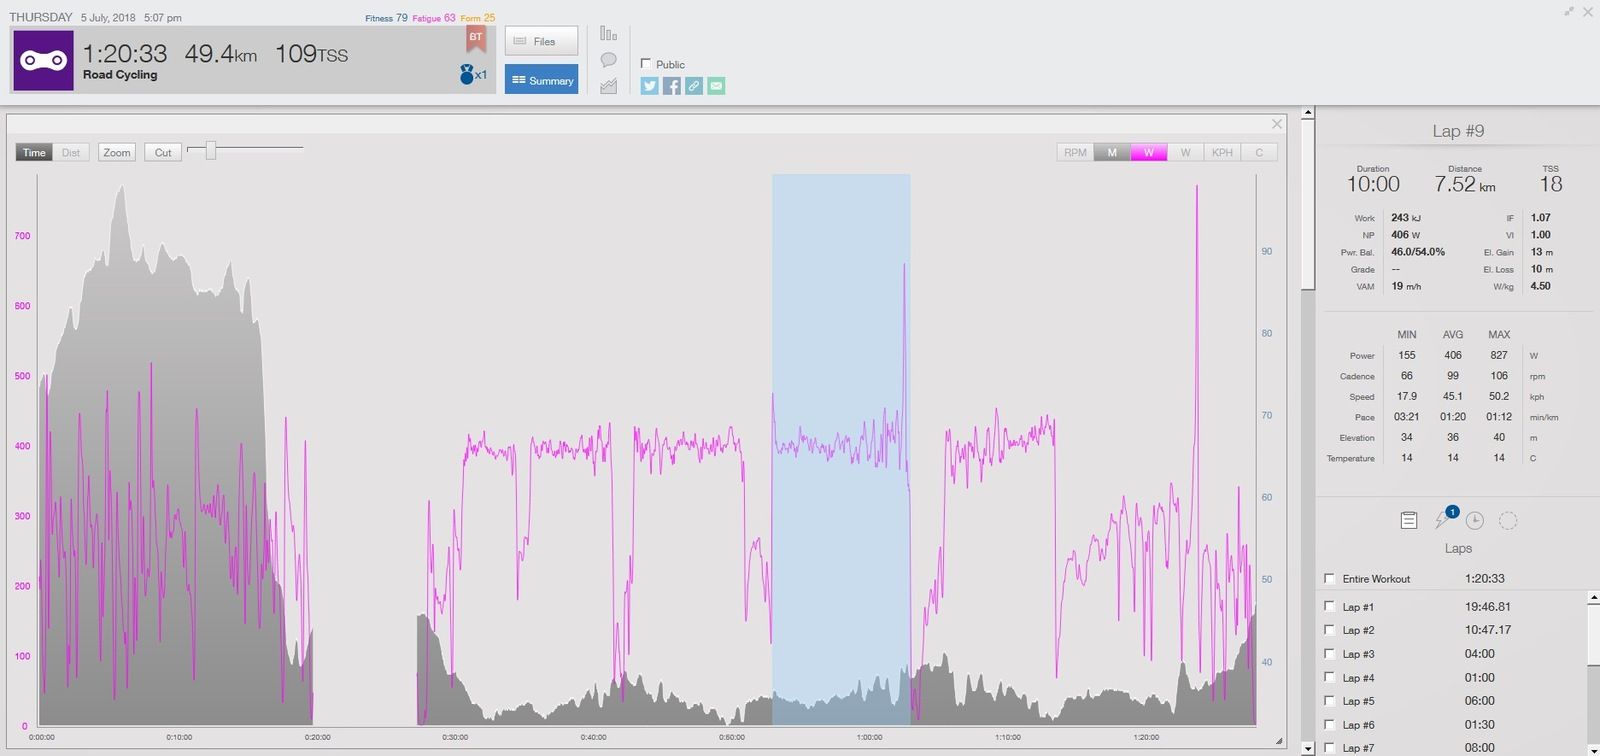Copy workout link using chain-link icon
The width and height of the screenshot is (1600, 756).
click(x=694, y=86)
